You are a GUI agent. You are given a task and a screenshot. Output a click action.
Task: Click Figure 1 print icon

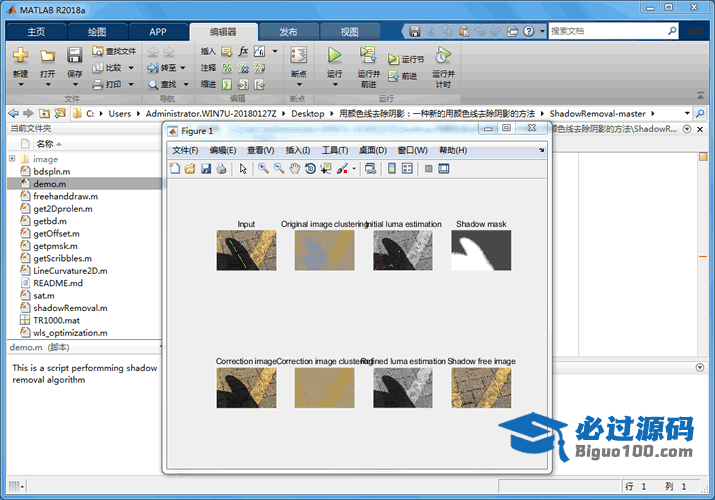(x=221, y=169)
